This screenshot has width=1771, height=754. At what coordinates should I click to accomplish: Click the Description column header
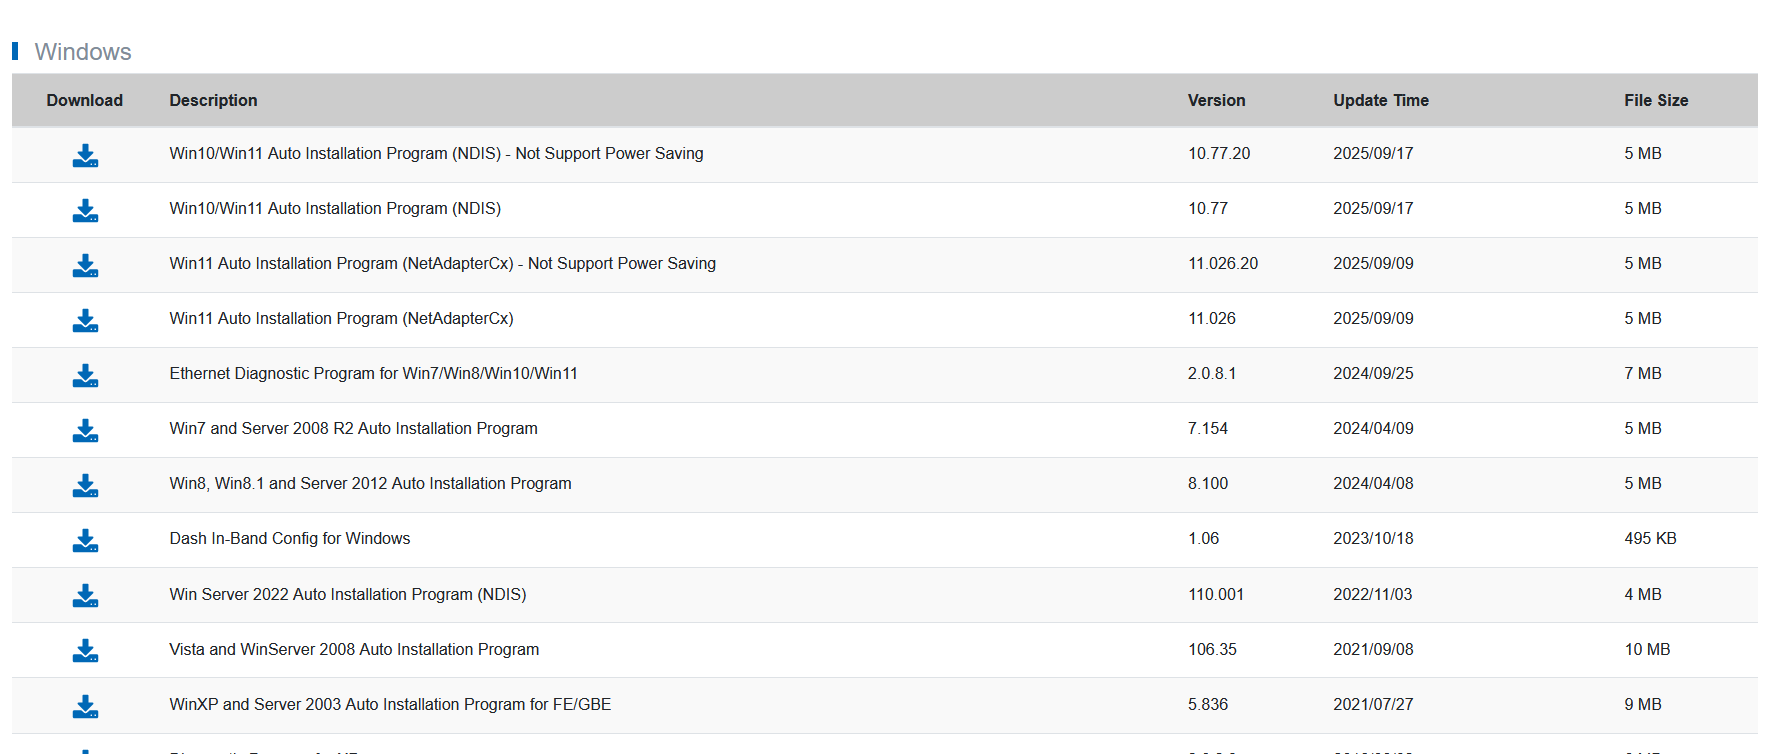[213, 100]
